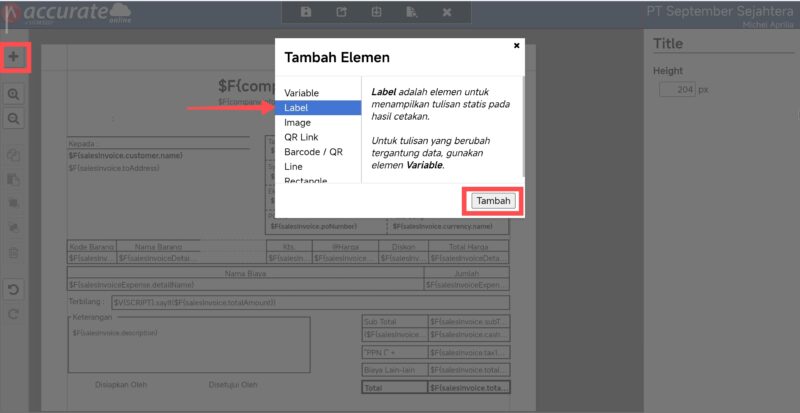Click the Accurate Online logo
Image resolution: width=800 pixels, height=413 pixels.
click(60, 13)
